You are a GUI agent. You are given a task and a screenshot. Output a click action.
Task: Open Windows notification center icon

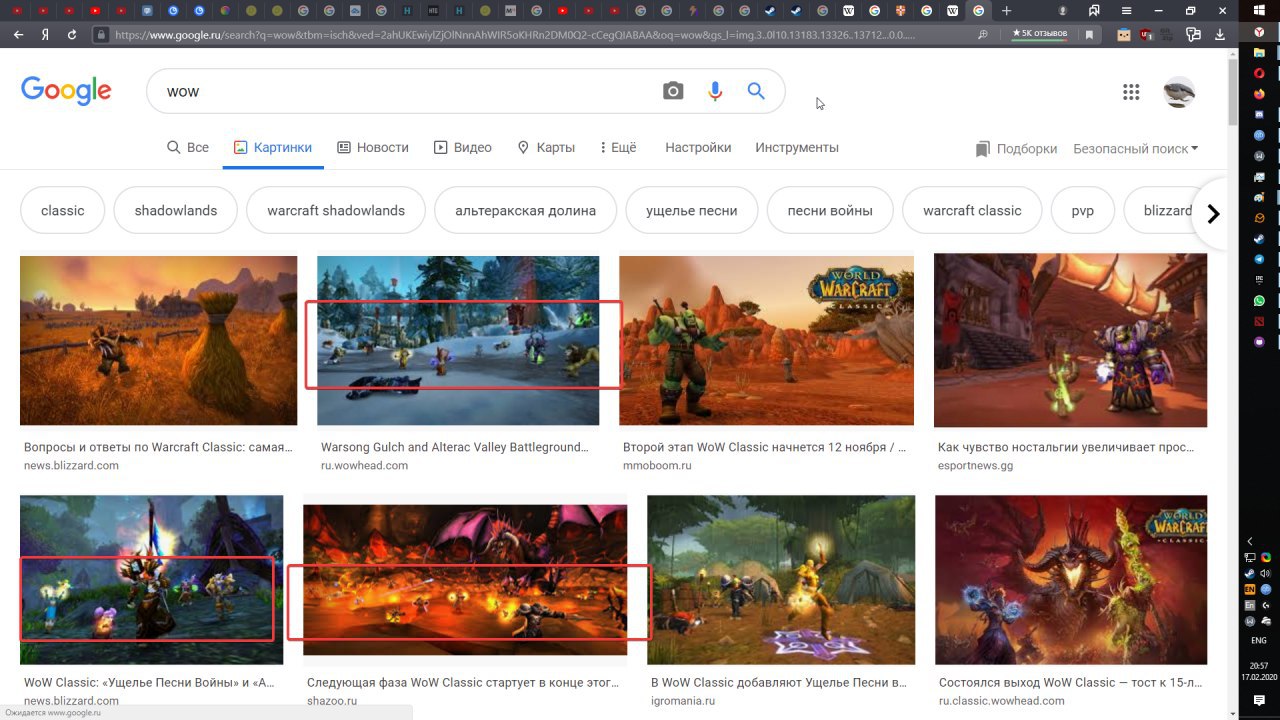coord(1259,701)
